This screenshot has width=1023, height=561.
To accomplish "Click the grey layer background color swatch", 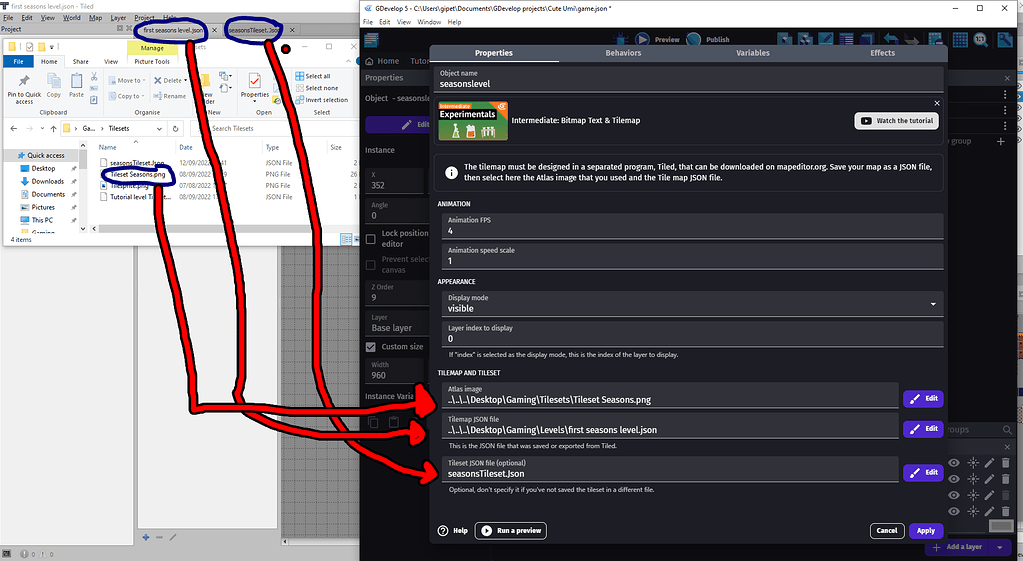I will pyautogui.click(x=1001, y=526).
